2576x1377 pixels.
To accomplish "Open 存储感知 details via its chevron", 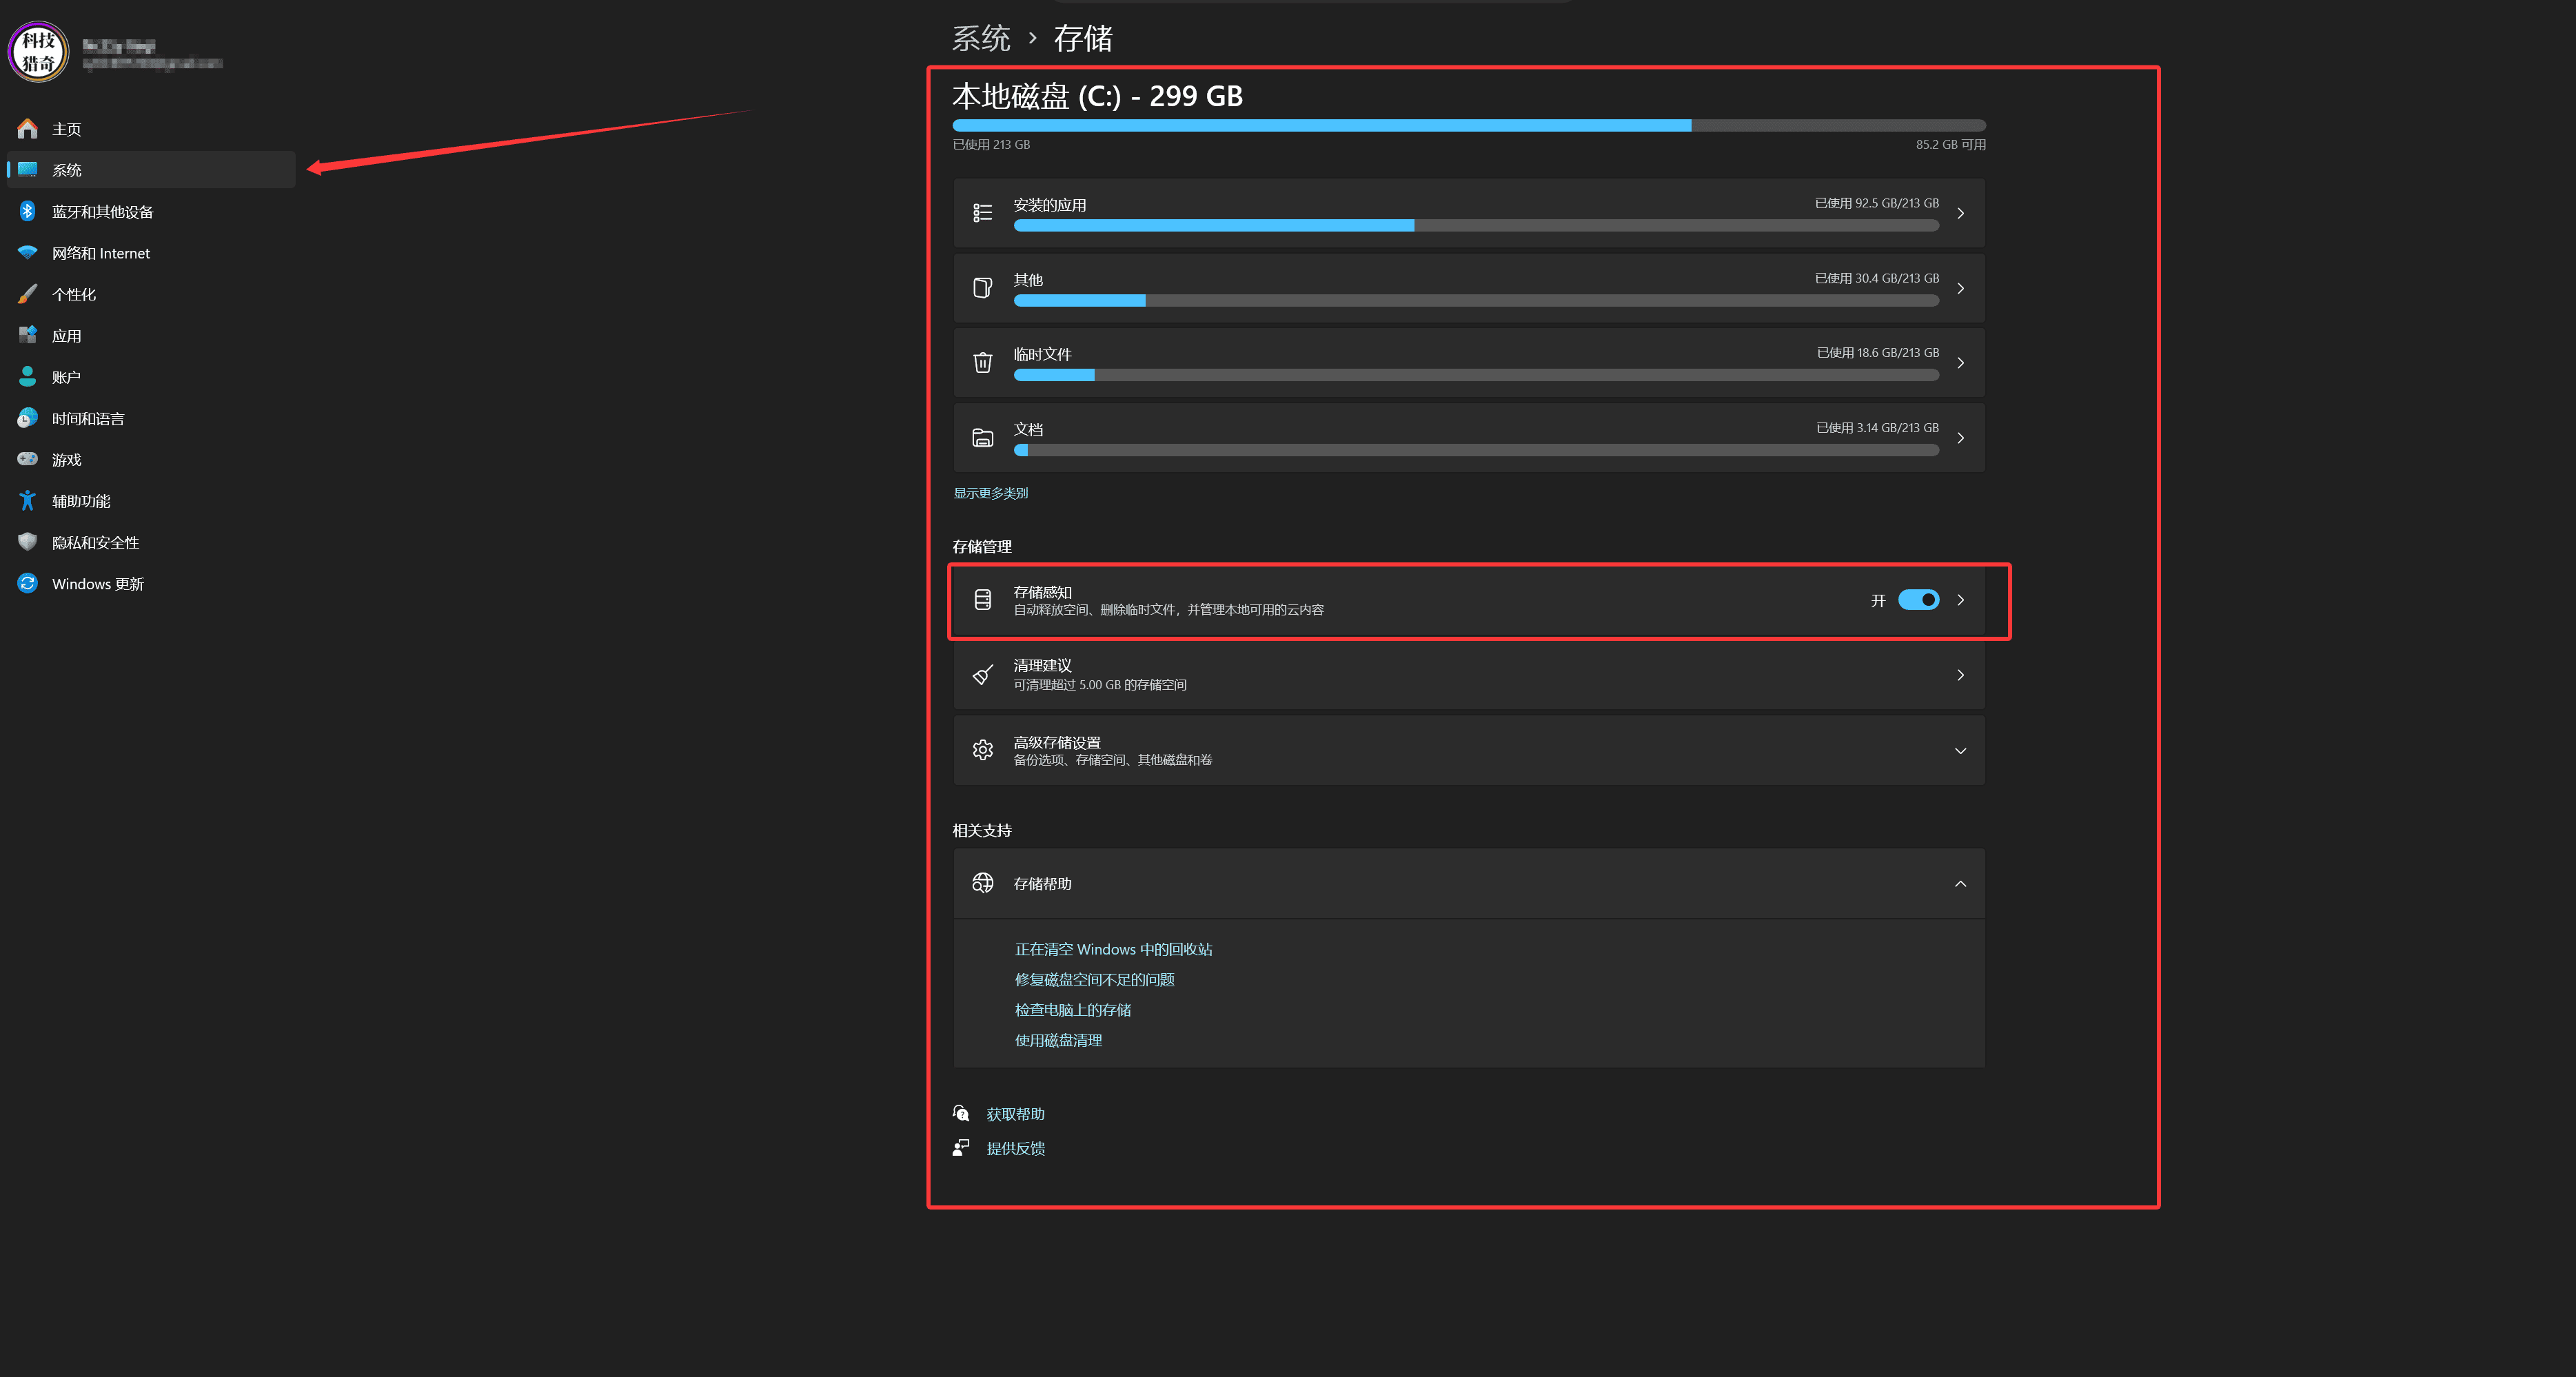I will click(1960, 600).
